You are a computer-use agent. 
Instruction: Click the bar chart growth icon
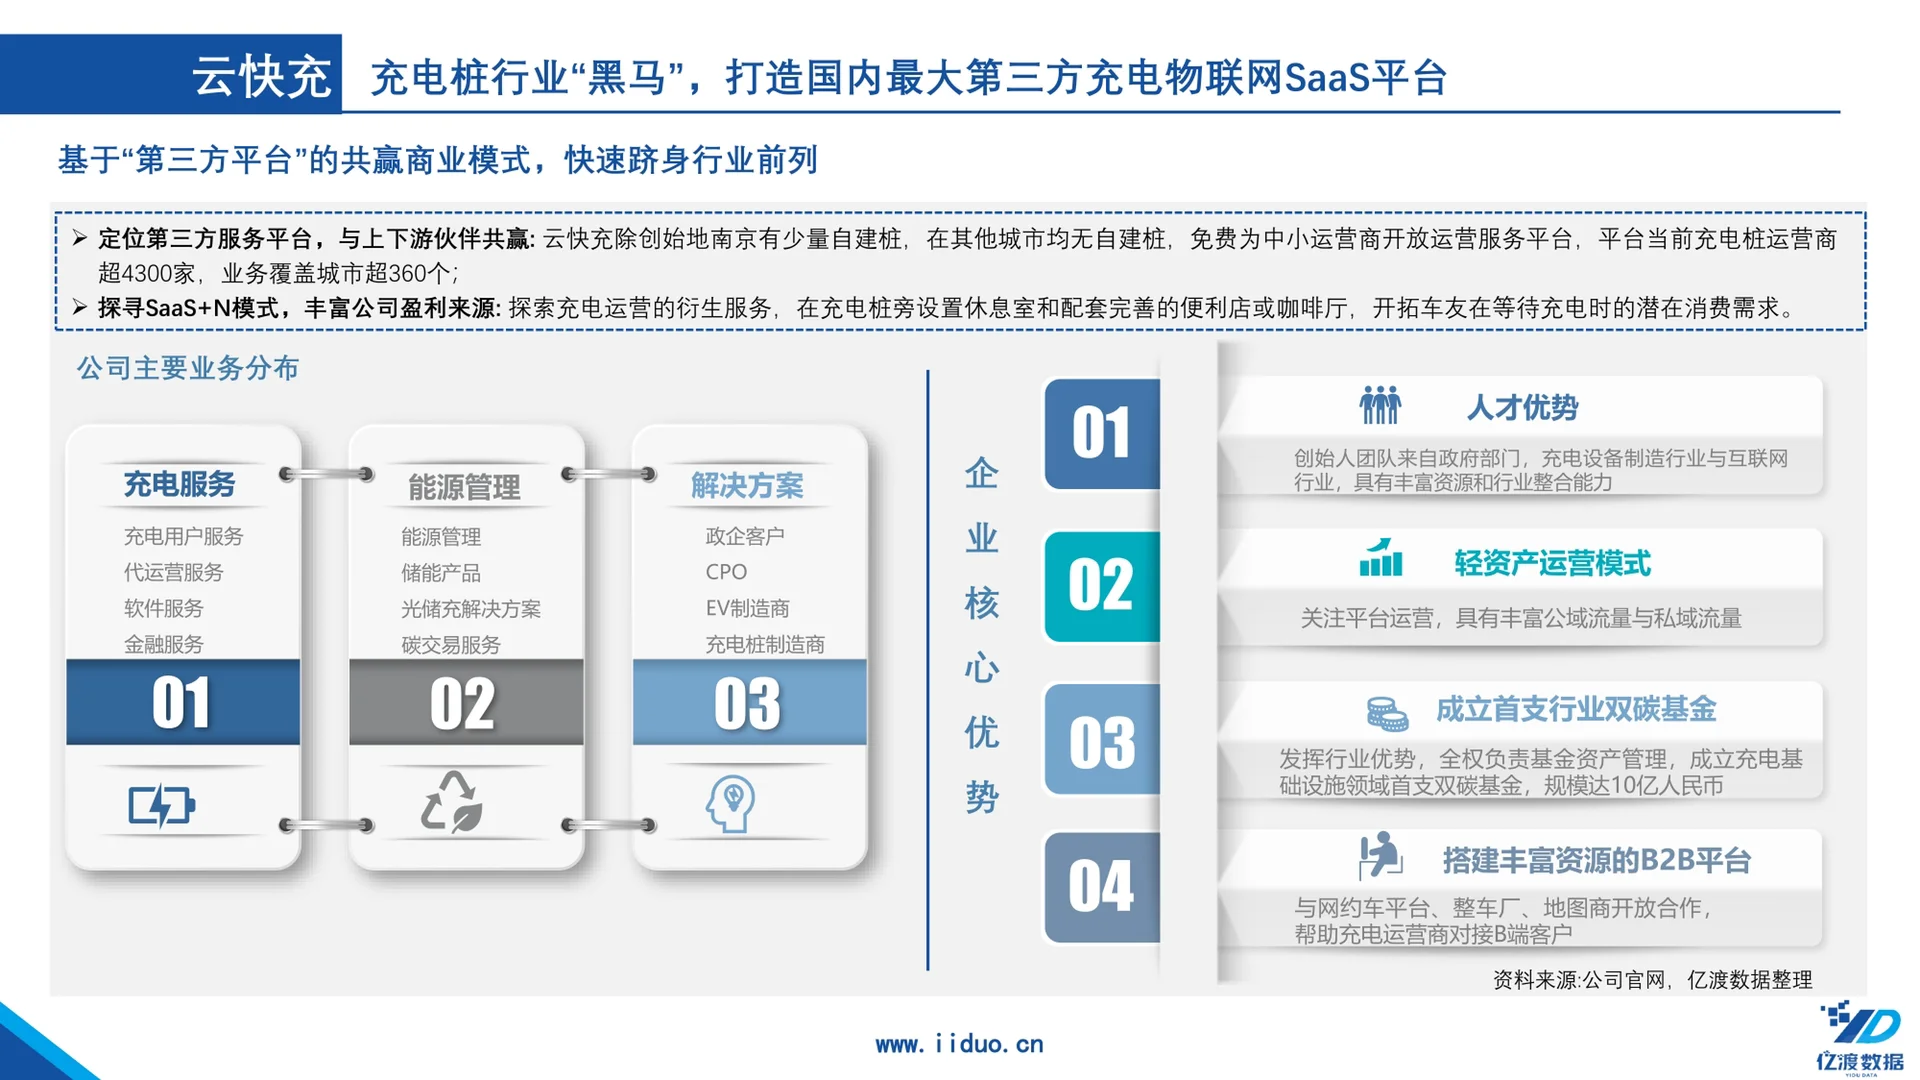point(1380,558)
